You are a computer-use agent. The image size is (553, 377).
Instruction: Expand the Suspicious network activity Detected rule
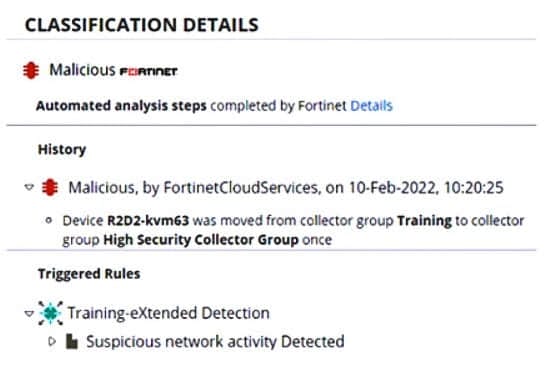tap(52, 341)
